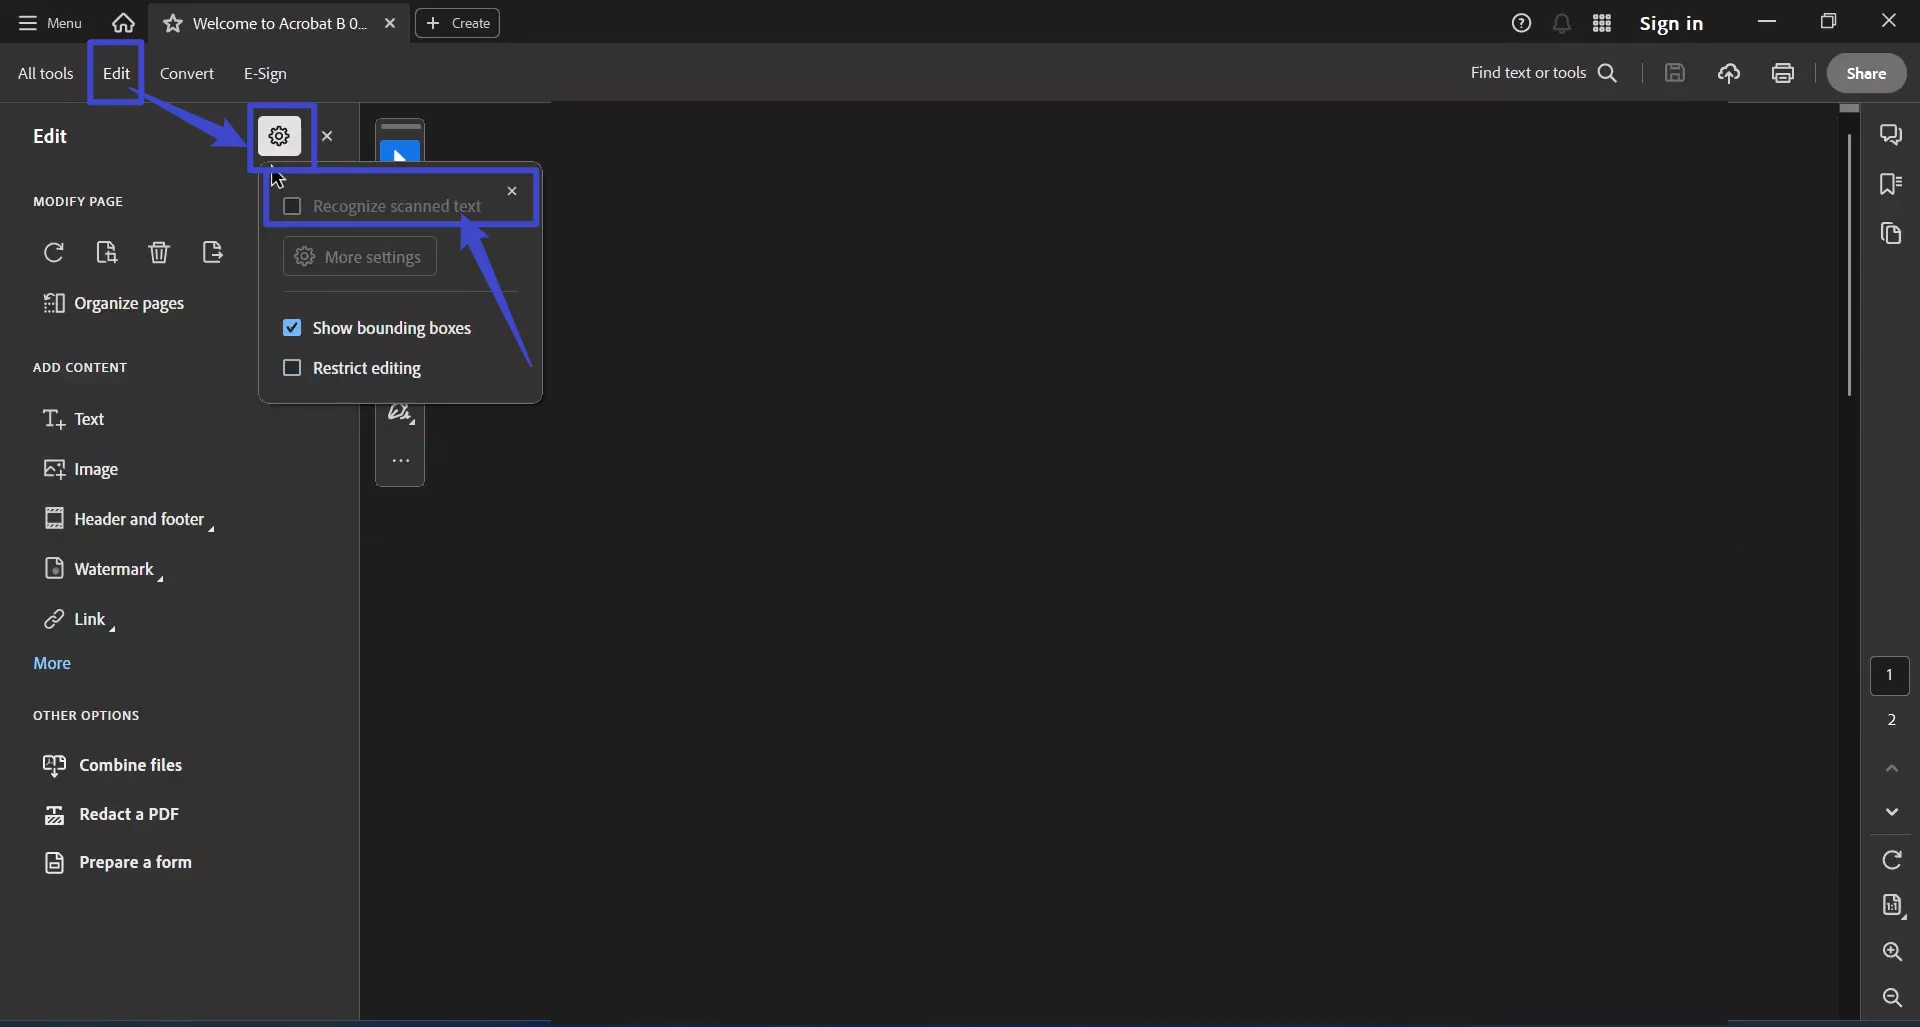Click page 1 thumbnail indicator

pyautogui.click(x=1890, y=676)
